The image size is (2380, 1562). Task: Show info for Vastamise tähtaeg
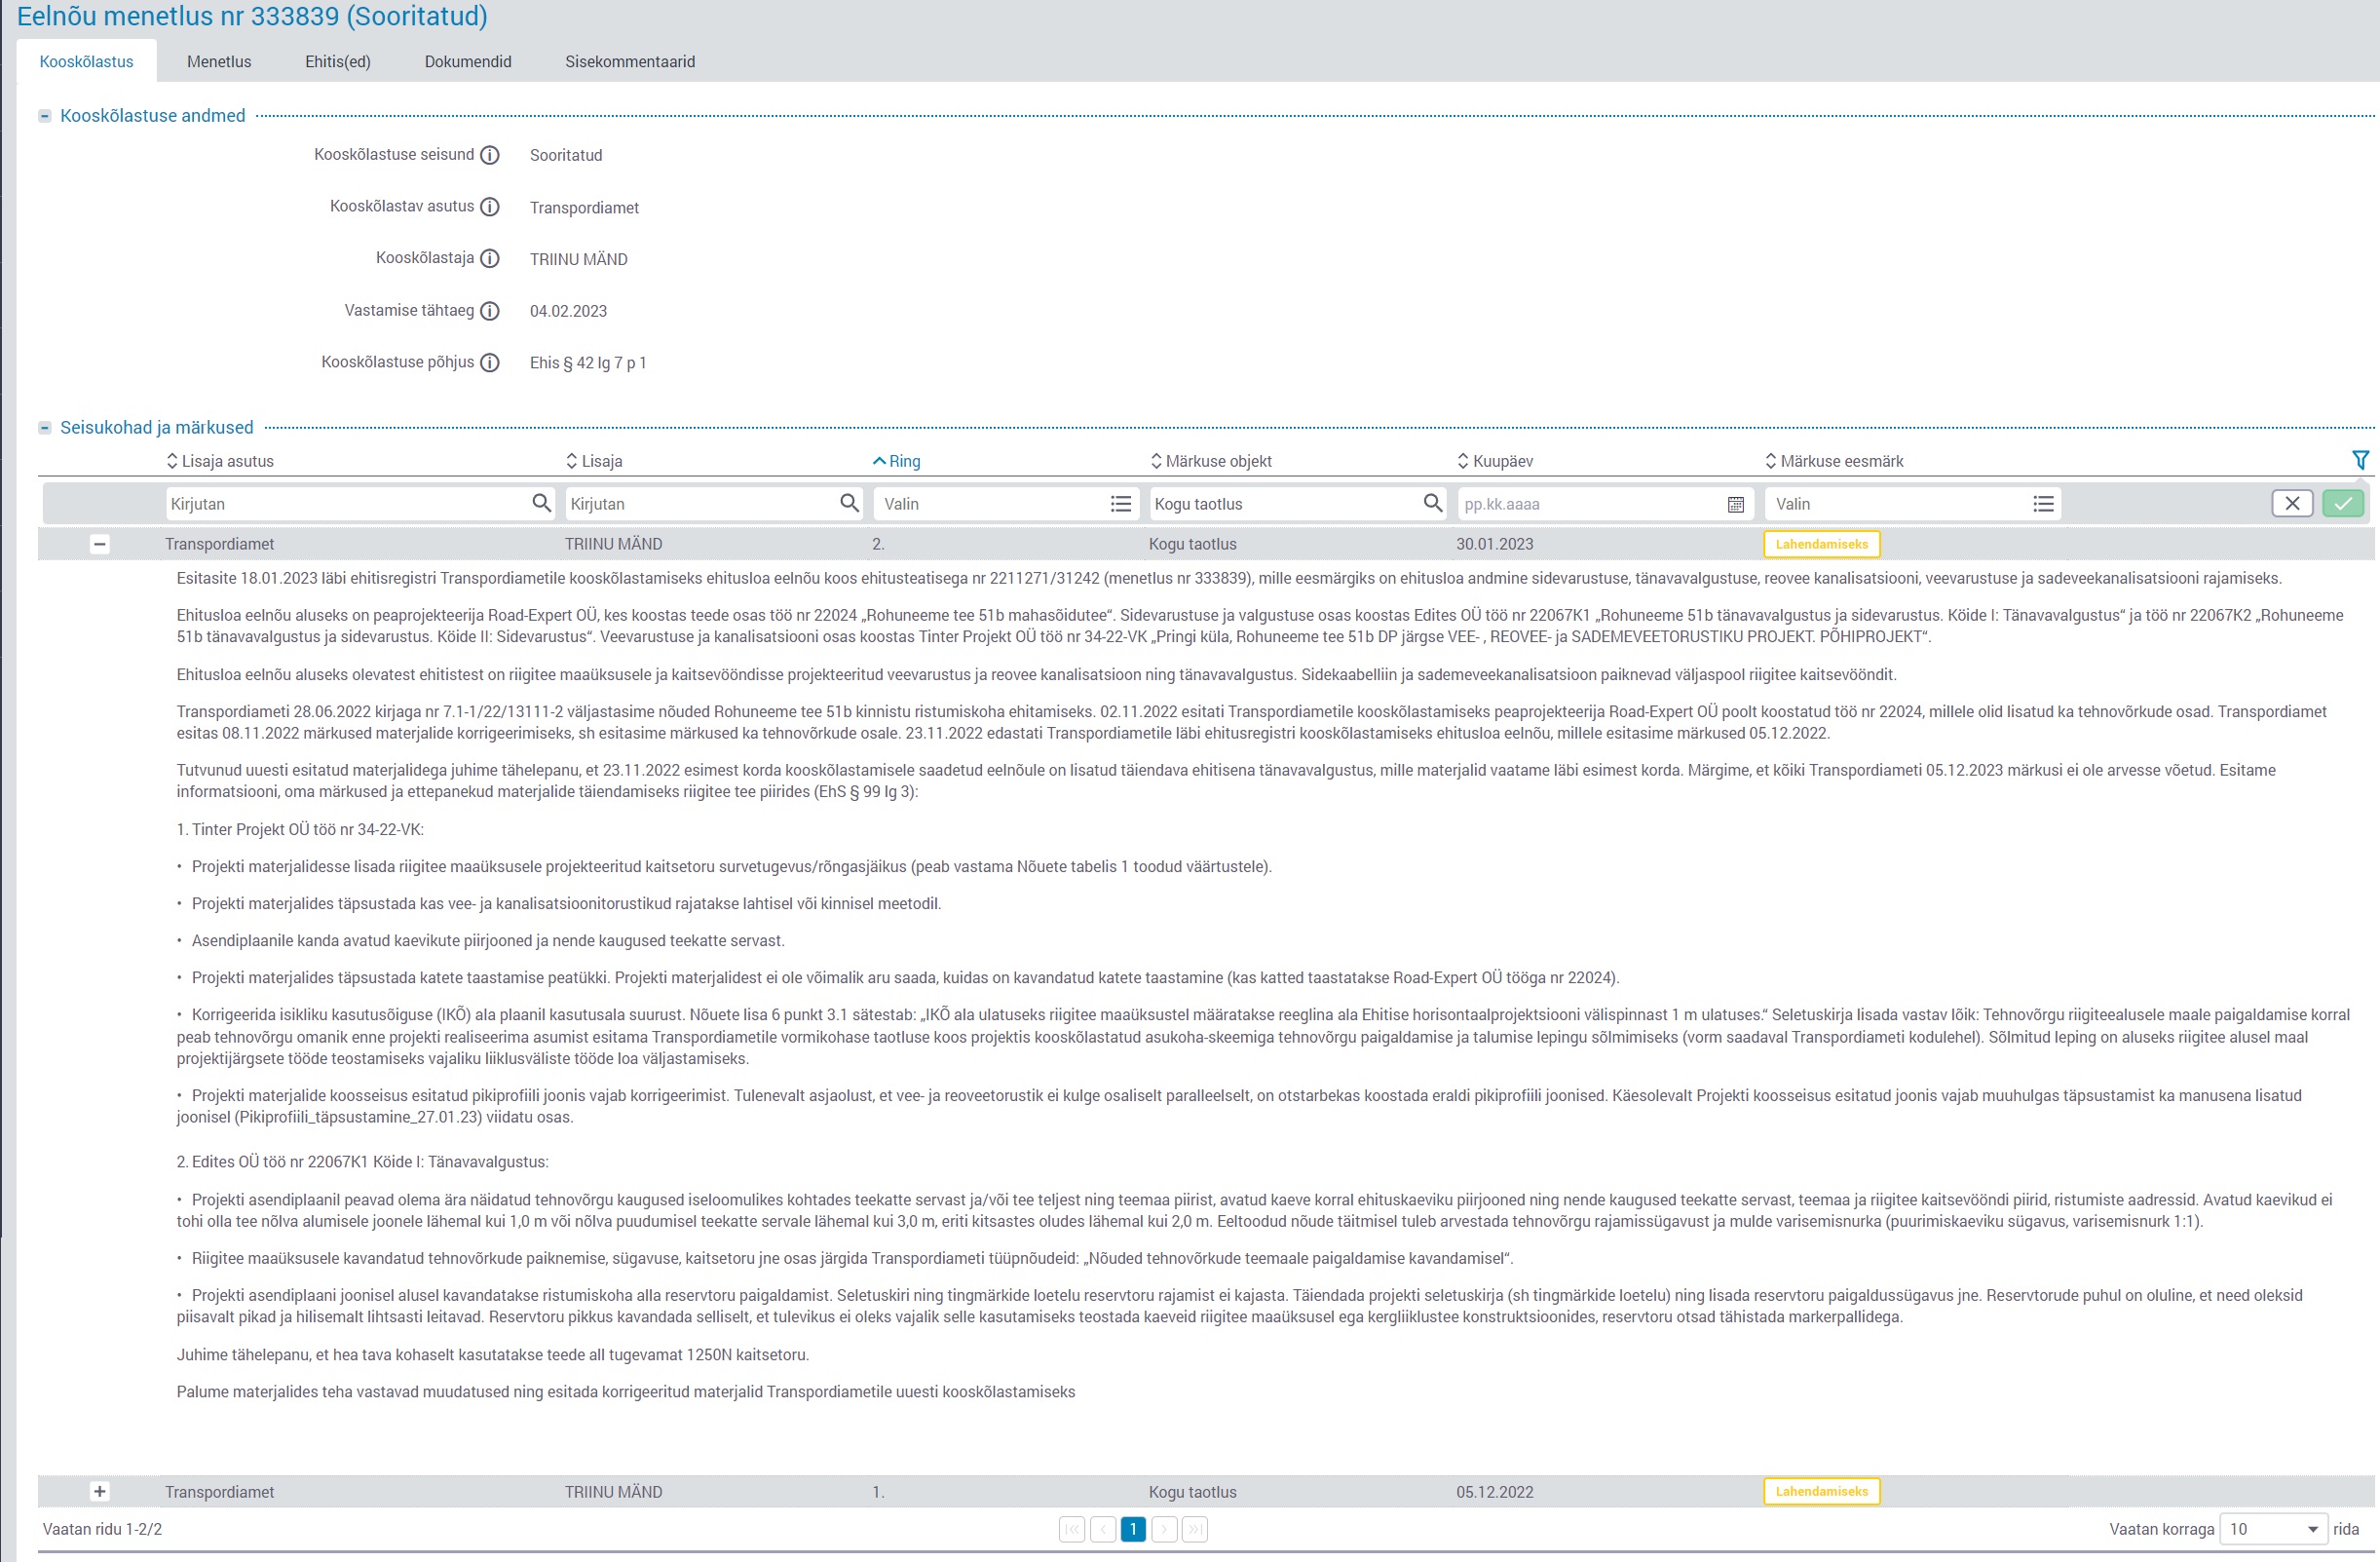pyautogui.click(x=490, y=311)
